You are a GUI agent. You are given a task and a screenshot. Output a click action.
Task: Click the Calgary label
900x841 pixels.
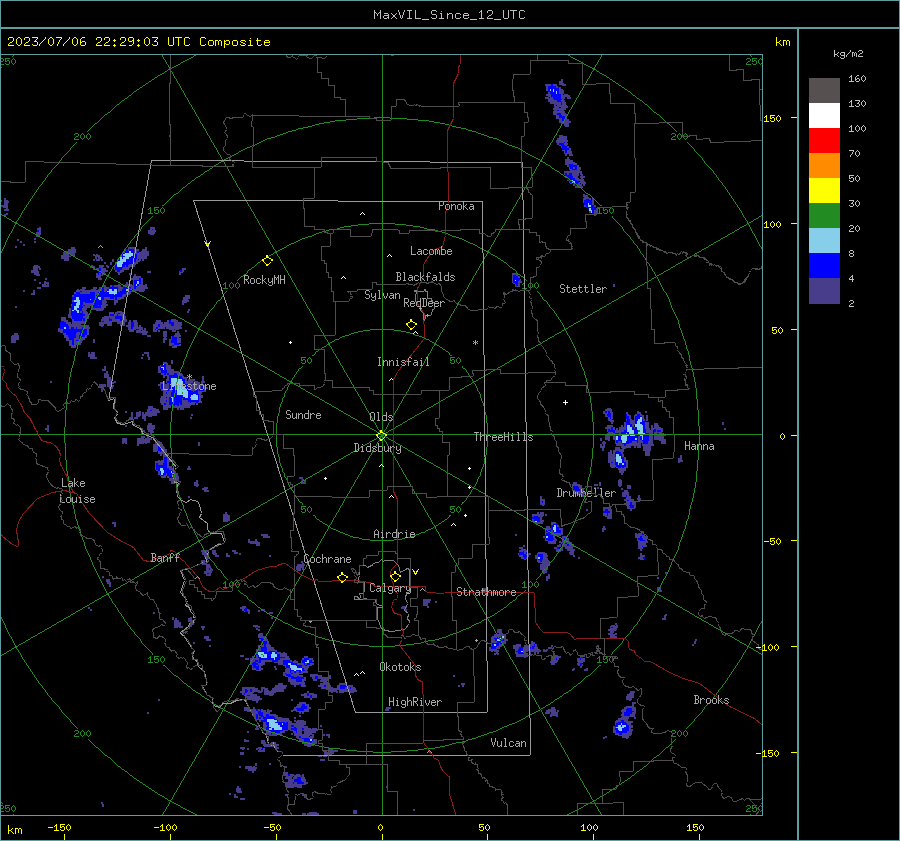point(390,588)
